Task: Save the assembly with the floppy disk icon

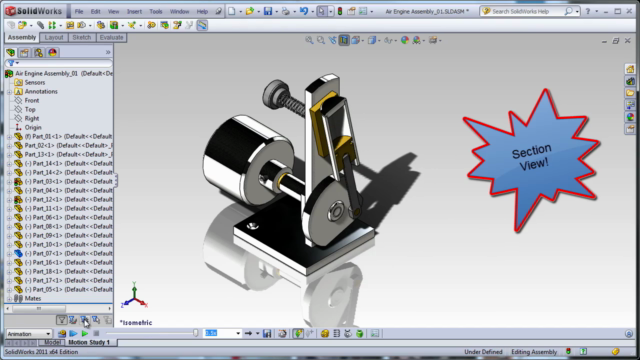Action: 268,11
